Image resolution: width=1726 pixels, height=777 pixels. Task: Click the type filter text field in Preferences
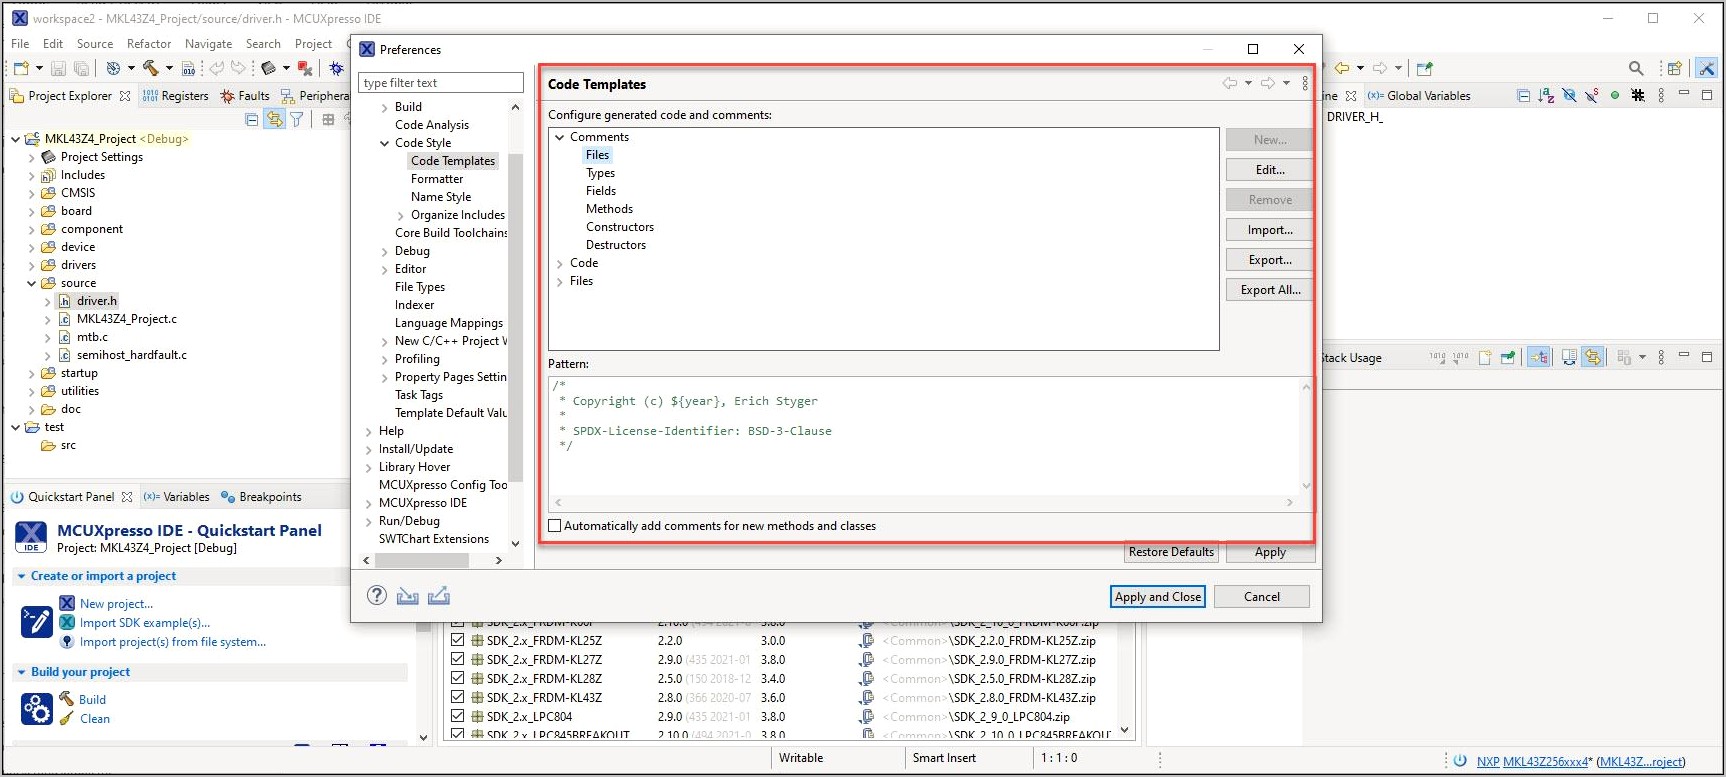[441, 82]
